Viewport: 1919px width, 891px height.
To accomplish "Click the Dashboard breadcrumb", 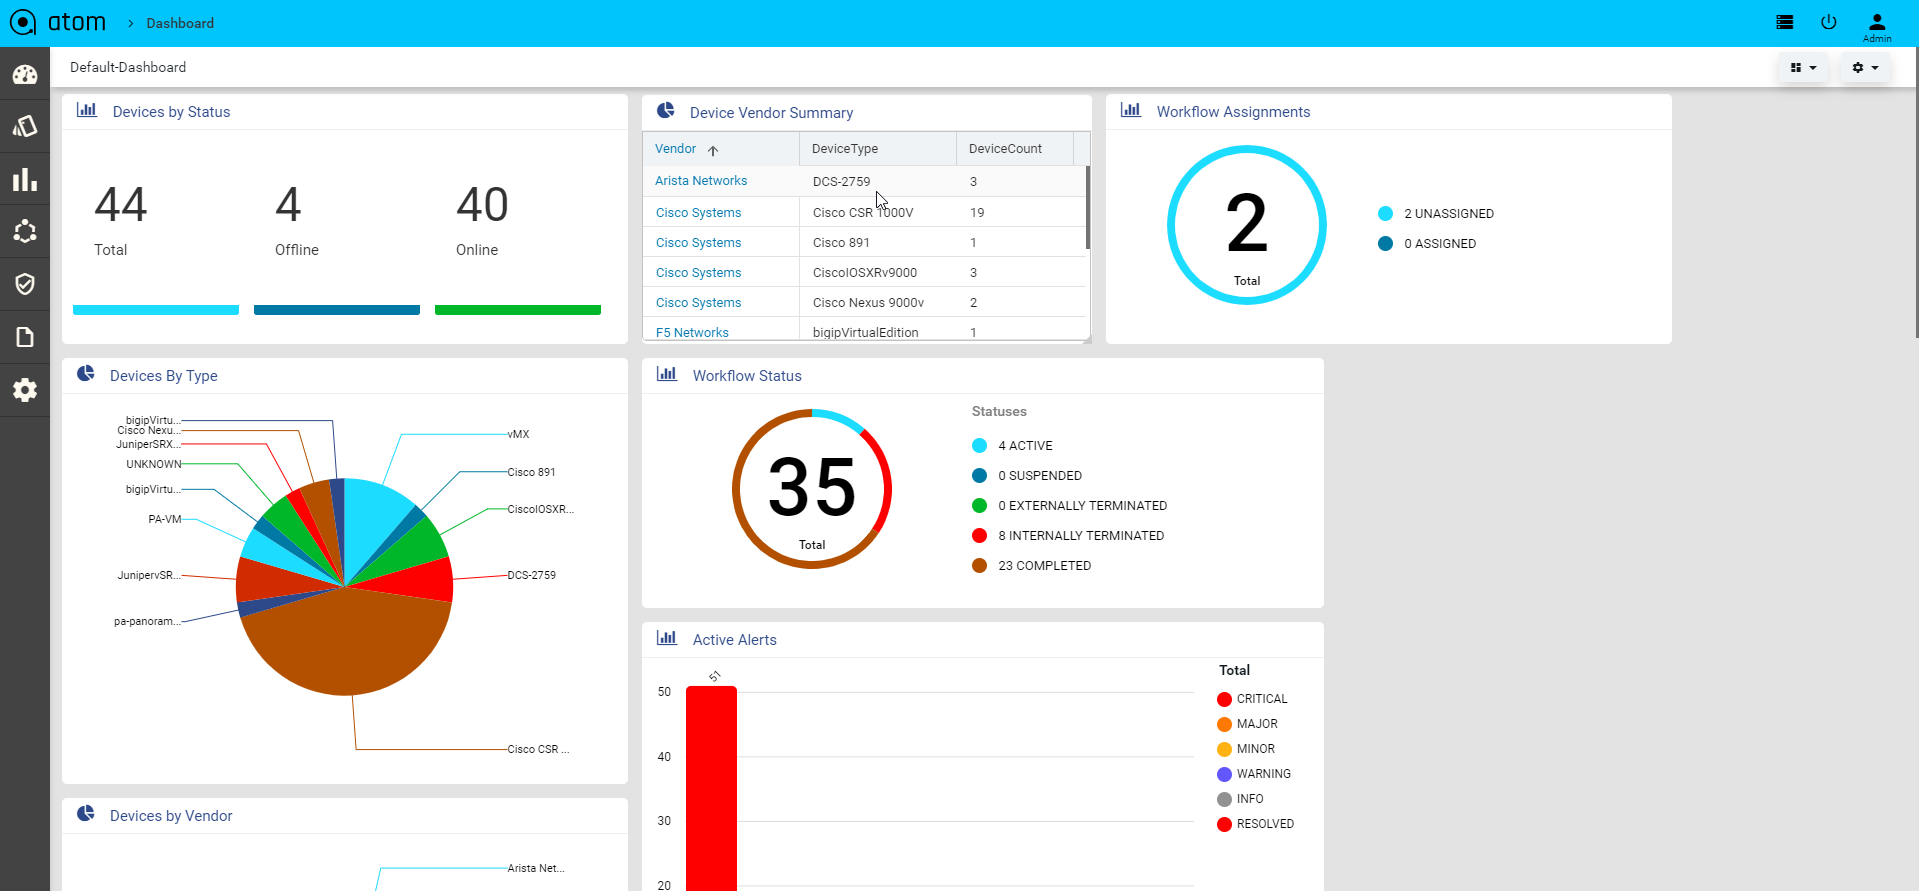I will tap(180, 23).
